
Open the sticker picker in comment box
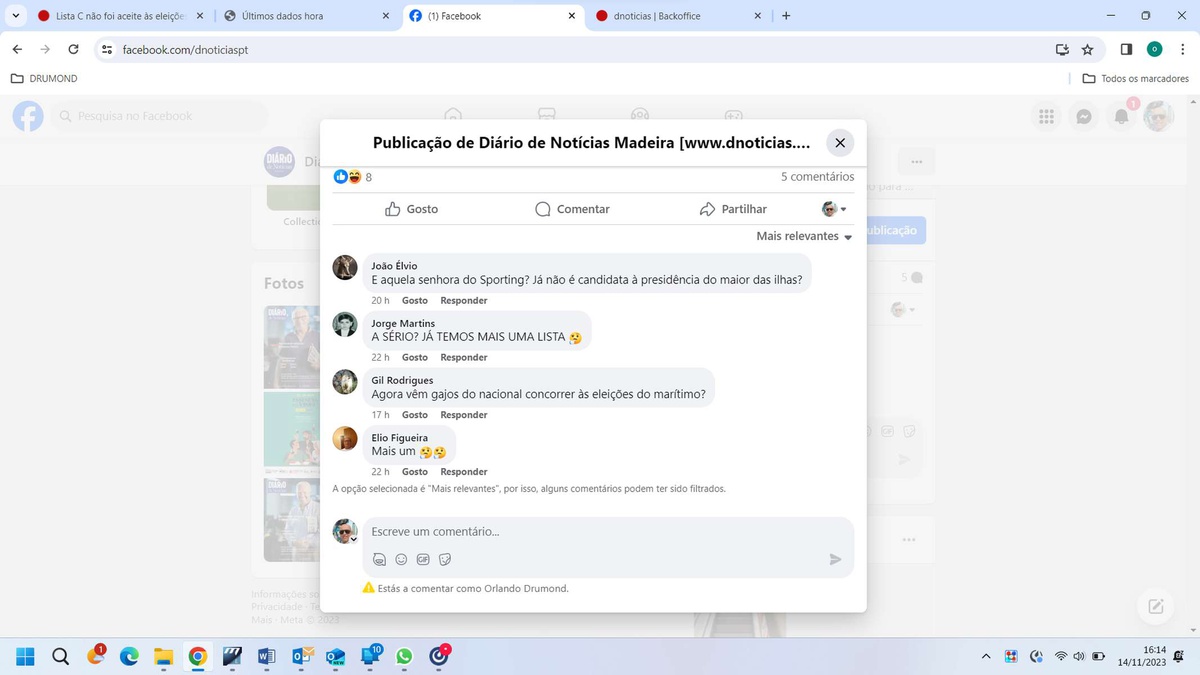(x=445, y=560)
